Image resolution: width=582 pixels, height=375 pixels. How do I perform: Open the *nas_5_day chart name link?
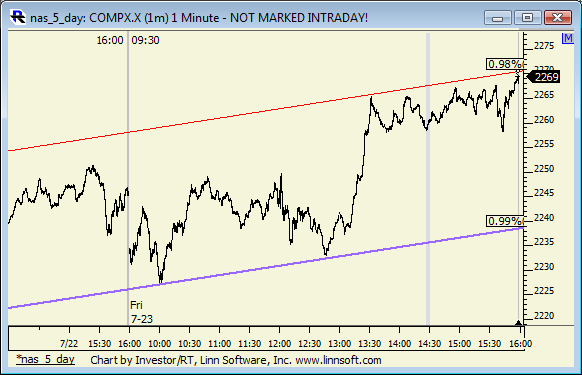[x=45, y=359]
